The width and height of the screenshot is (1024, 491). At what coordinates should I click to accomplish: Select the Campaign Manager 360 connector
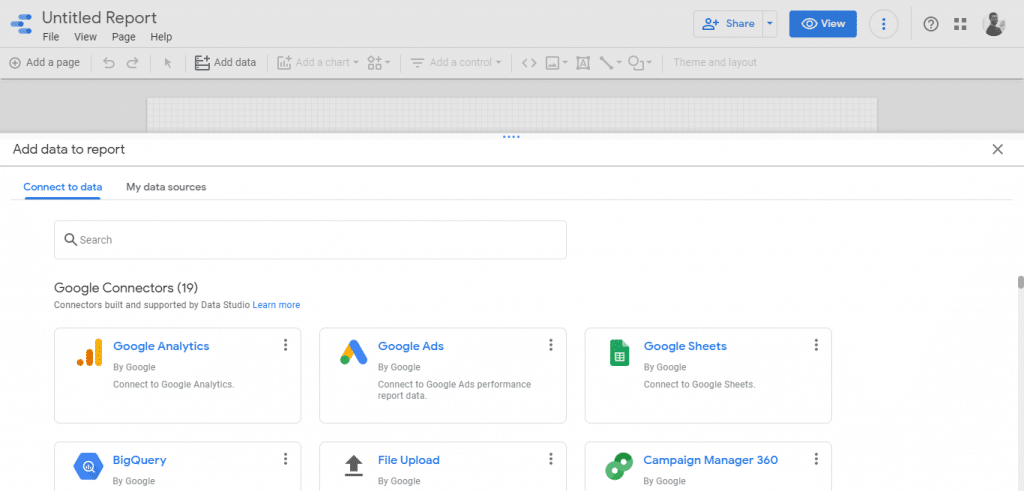[x=708, y=466]
